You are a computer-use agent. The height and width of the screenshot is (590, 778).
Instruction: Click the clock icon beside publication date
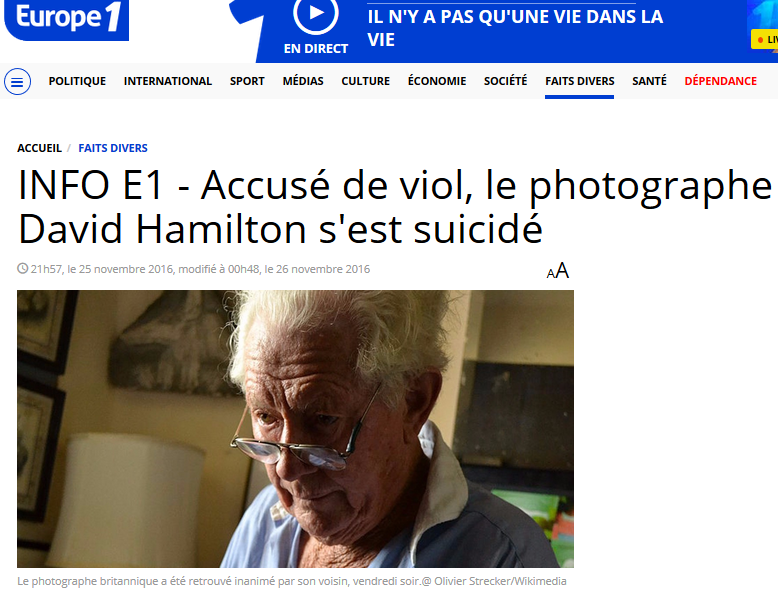pos(22,268)
